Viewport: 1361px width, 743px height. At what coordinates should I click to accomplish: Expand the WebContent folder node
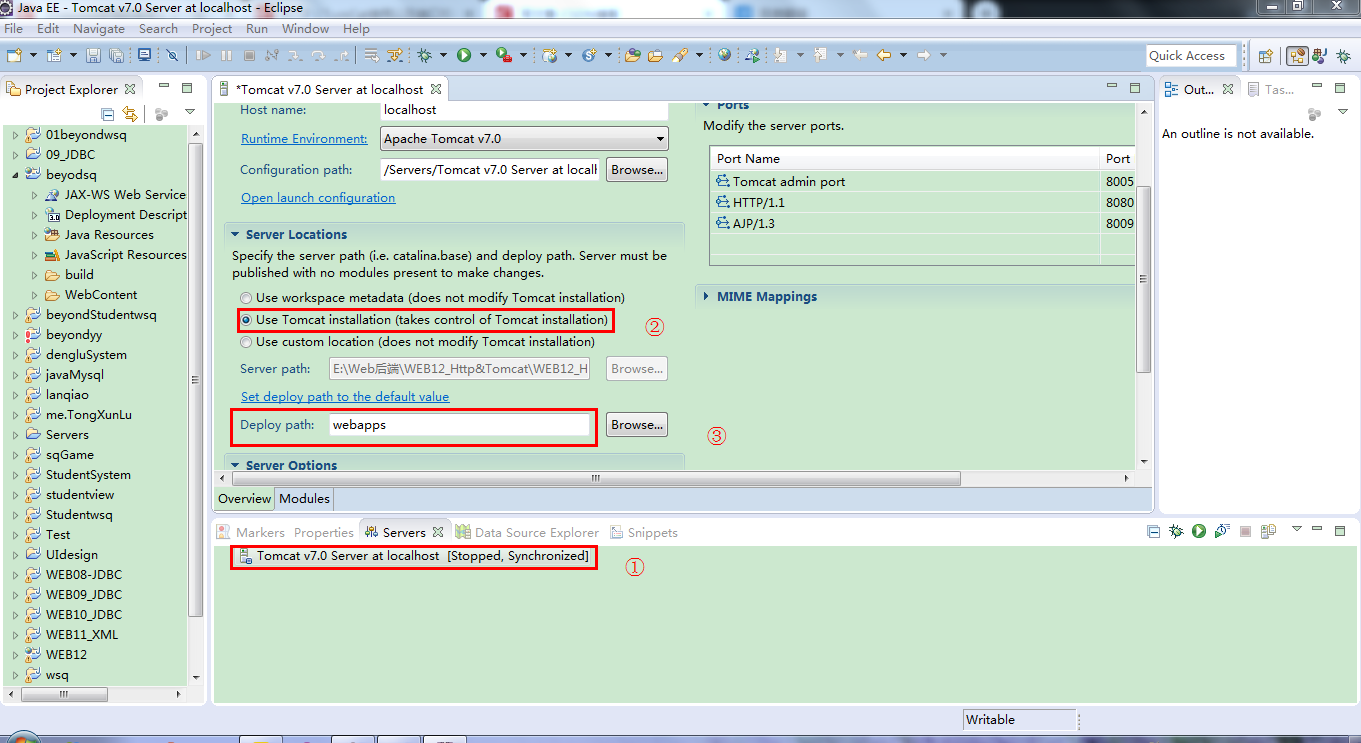[34, 295]
